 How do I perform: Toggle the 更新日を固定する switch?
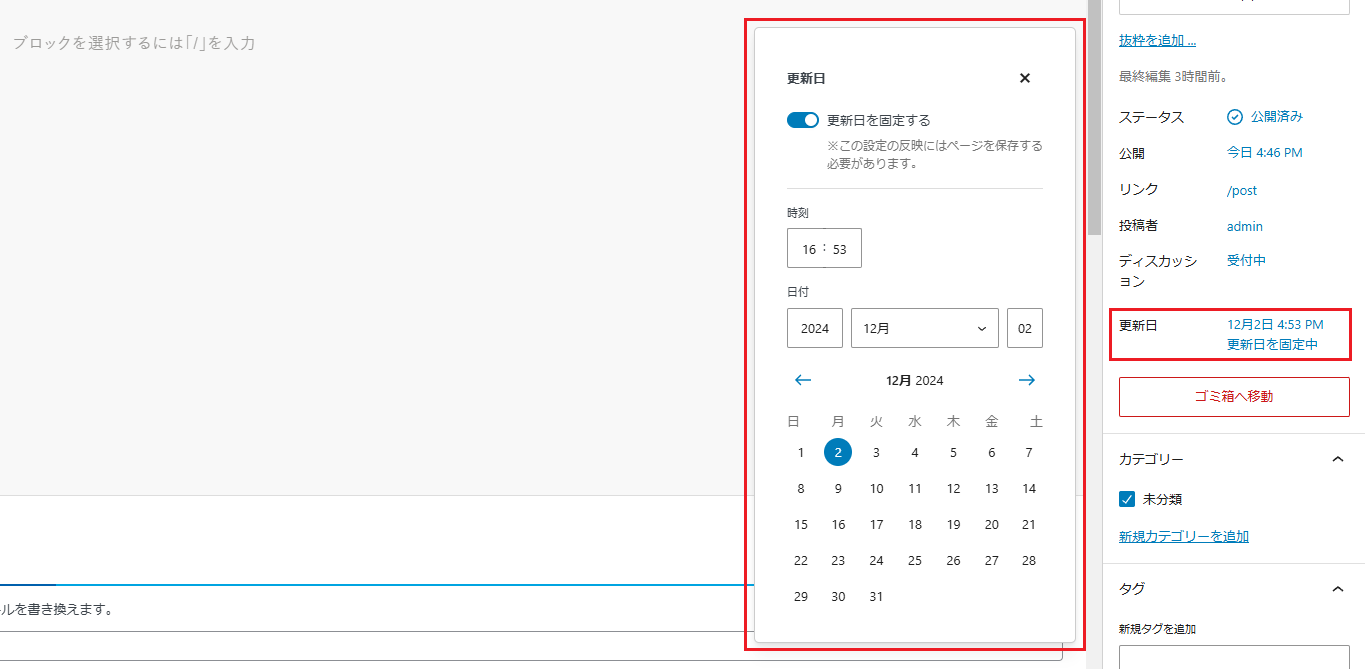pos(803,120)
